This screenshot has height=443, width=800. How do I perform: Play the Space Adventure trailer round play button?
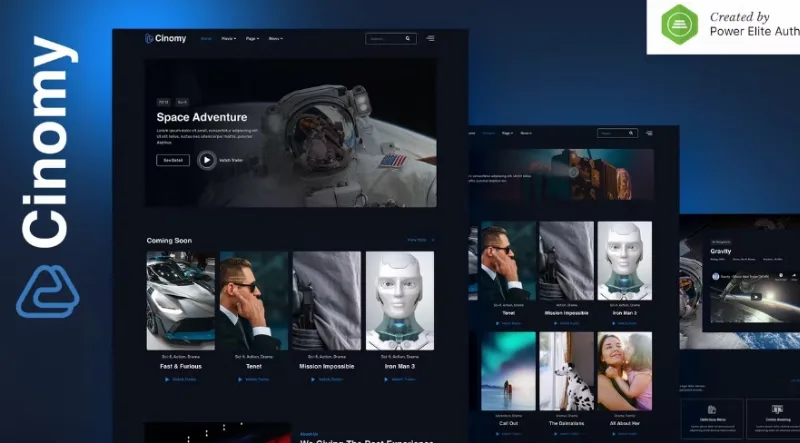[207, 160]
